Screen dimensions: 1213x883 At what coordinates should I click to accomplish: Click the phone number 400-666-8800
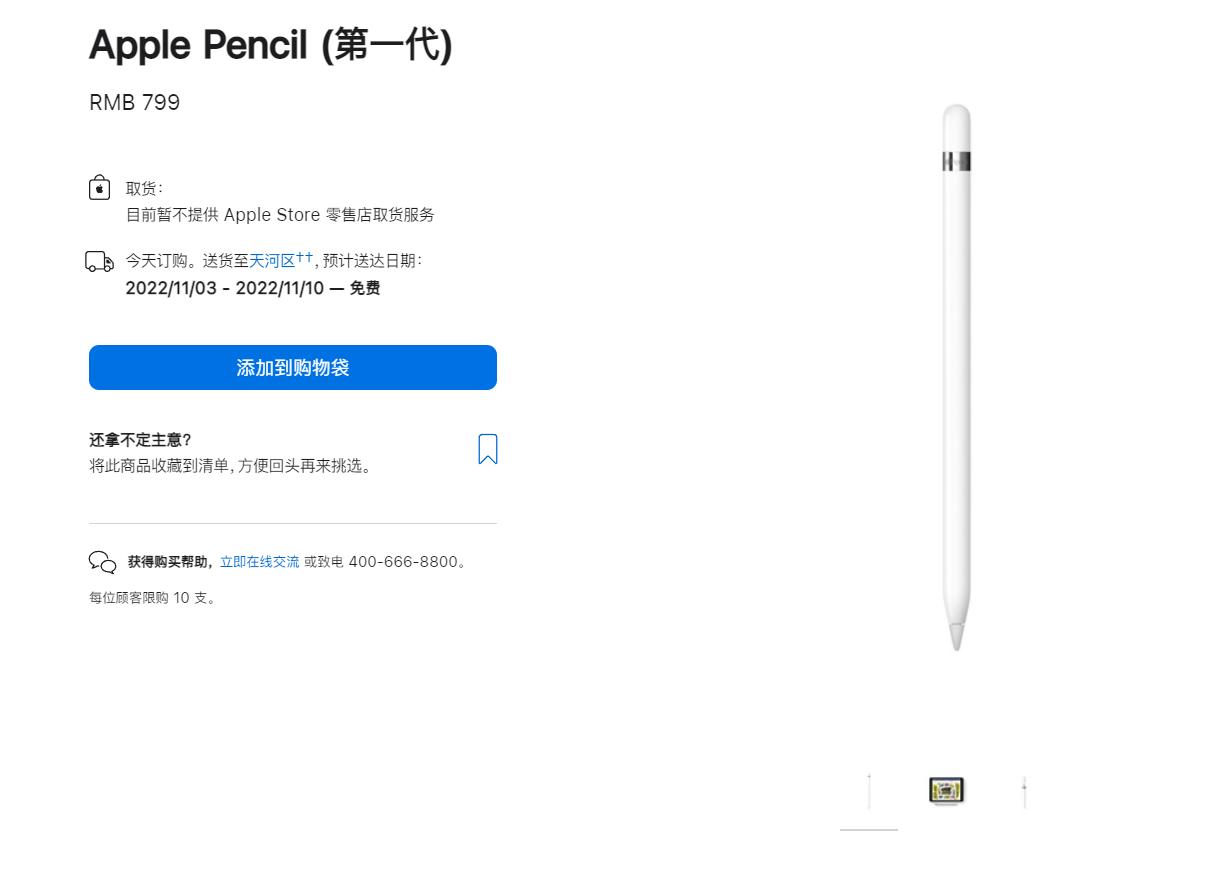point(402,562)
